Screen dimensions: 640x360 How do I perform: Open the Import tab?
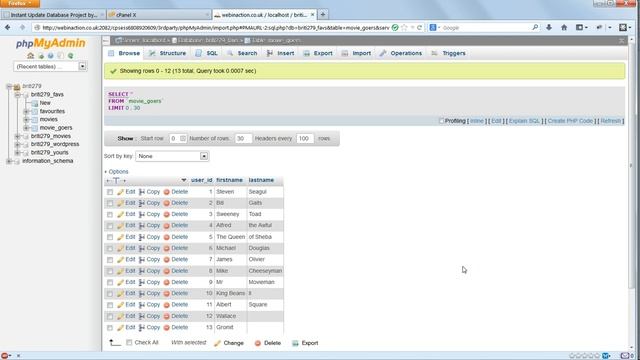point(356,53)
